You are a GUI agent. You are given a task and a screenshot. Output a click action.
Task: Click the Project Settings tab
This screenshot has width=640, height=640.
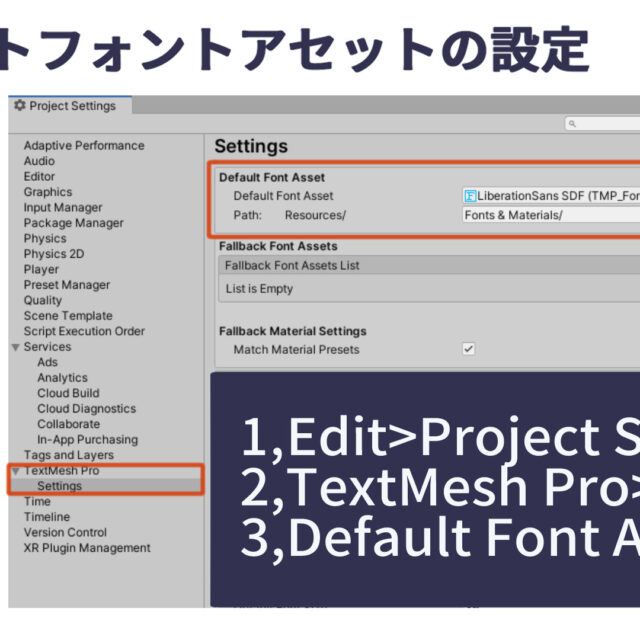pyautogui.click(x=70, y=106)
